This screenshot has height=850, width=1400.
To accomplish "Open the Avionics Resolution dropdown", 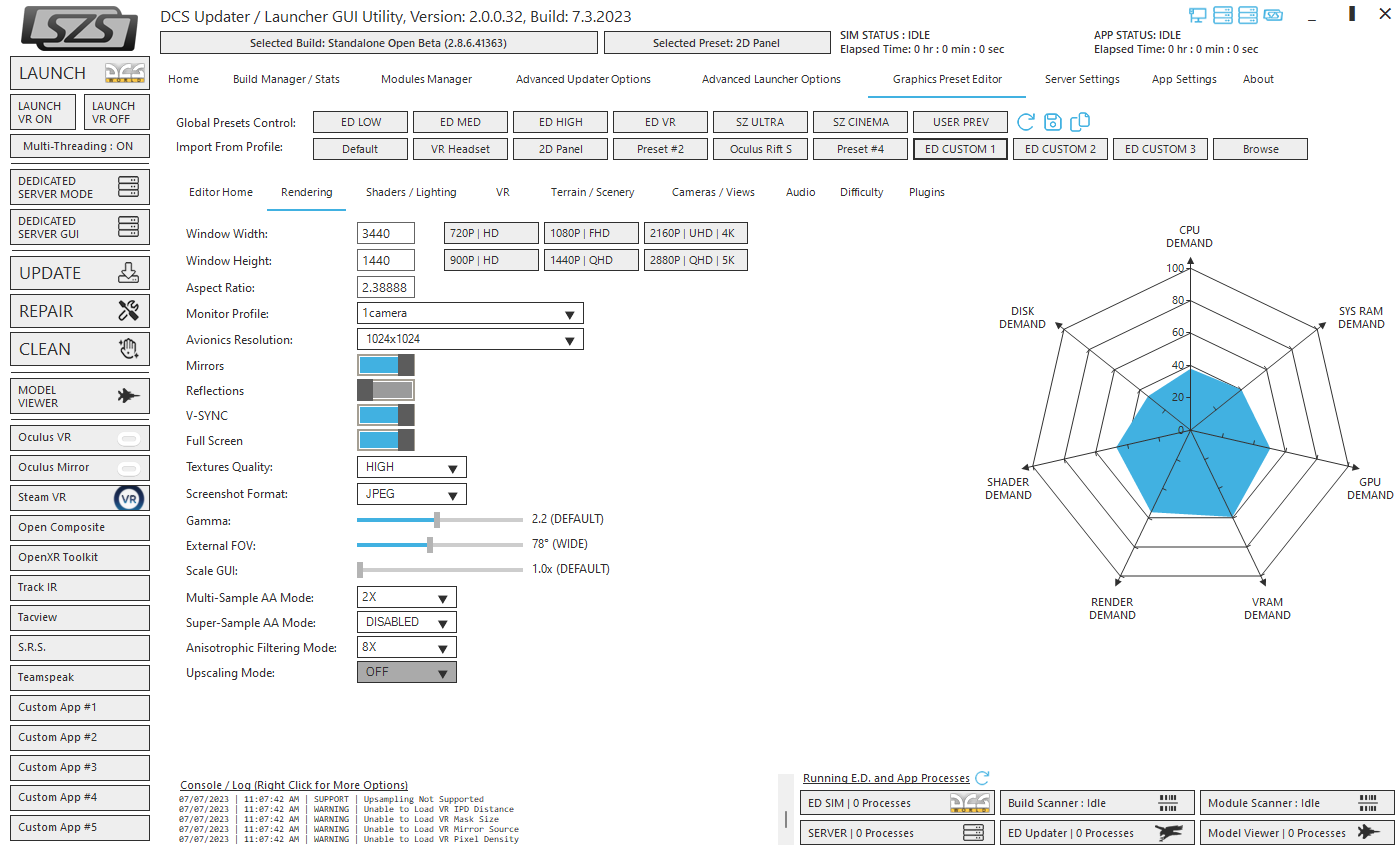I will click(x=470, y=339).
